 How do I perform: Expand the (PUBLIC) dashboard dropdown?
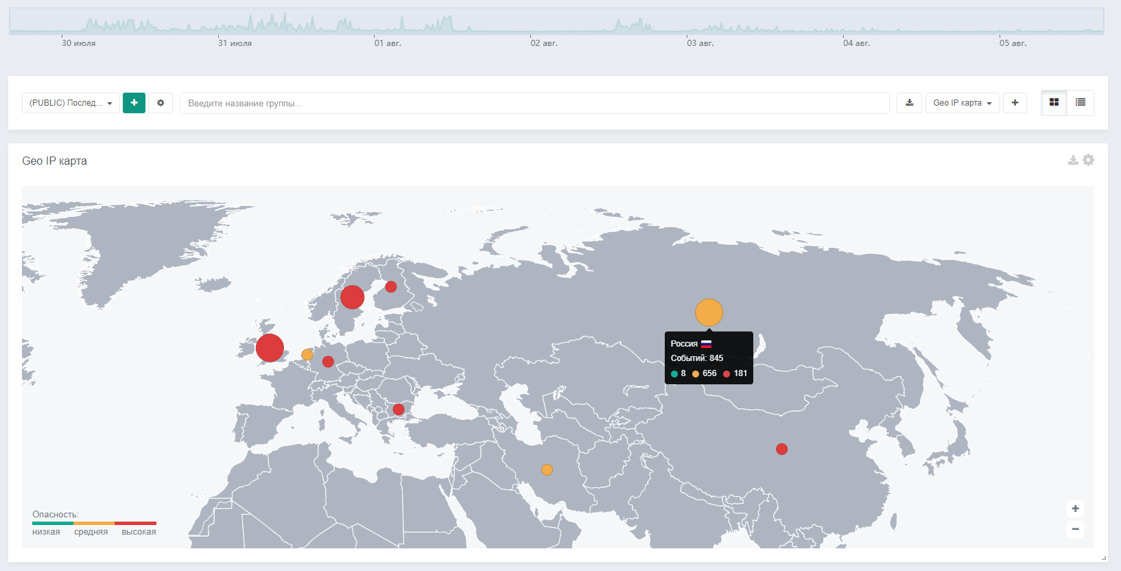(70, 103)
